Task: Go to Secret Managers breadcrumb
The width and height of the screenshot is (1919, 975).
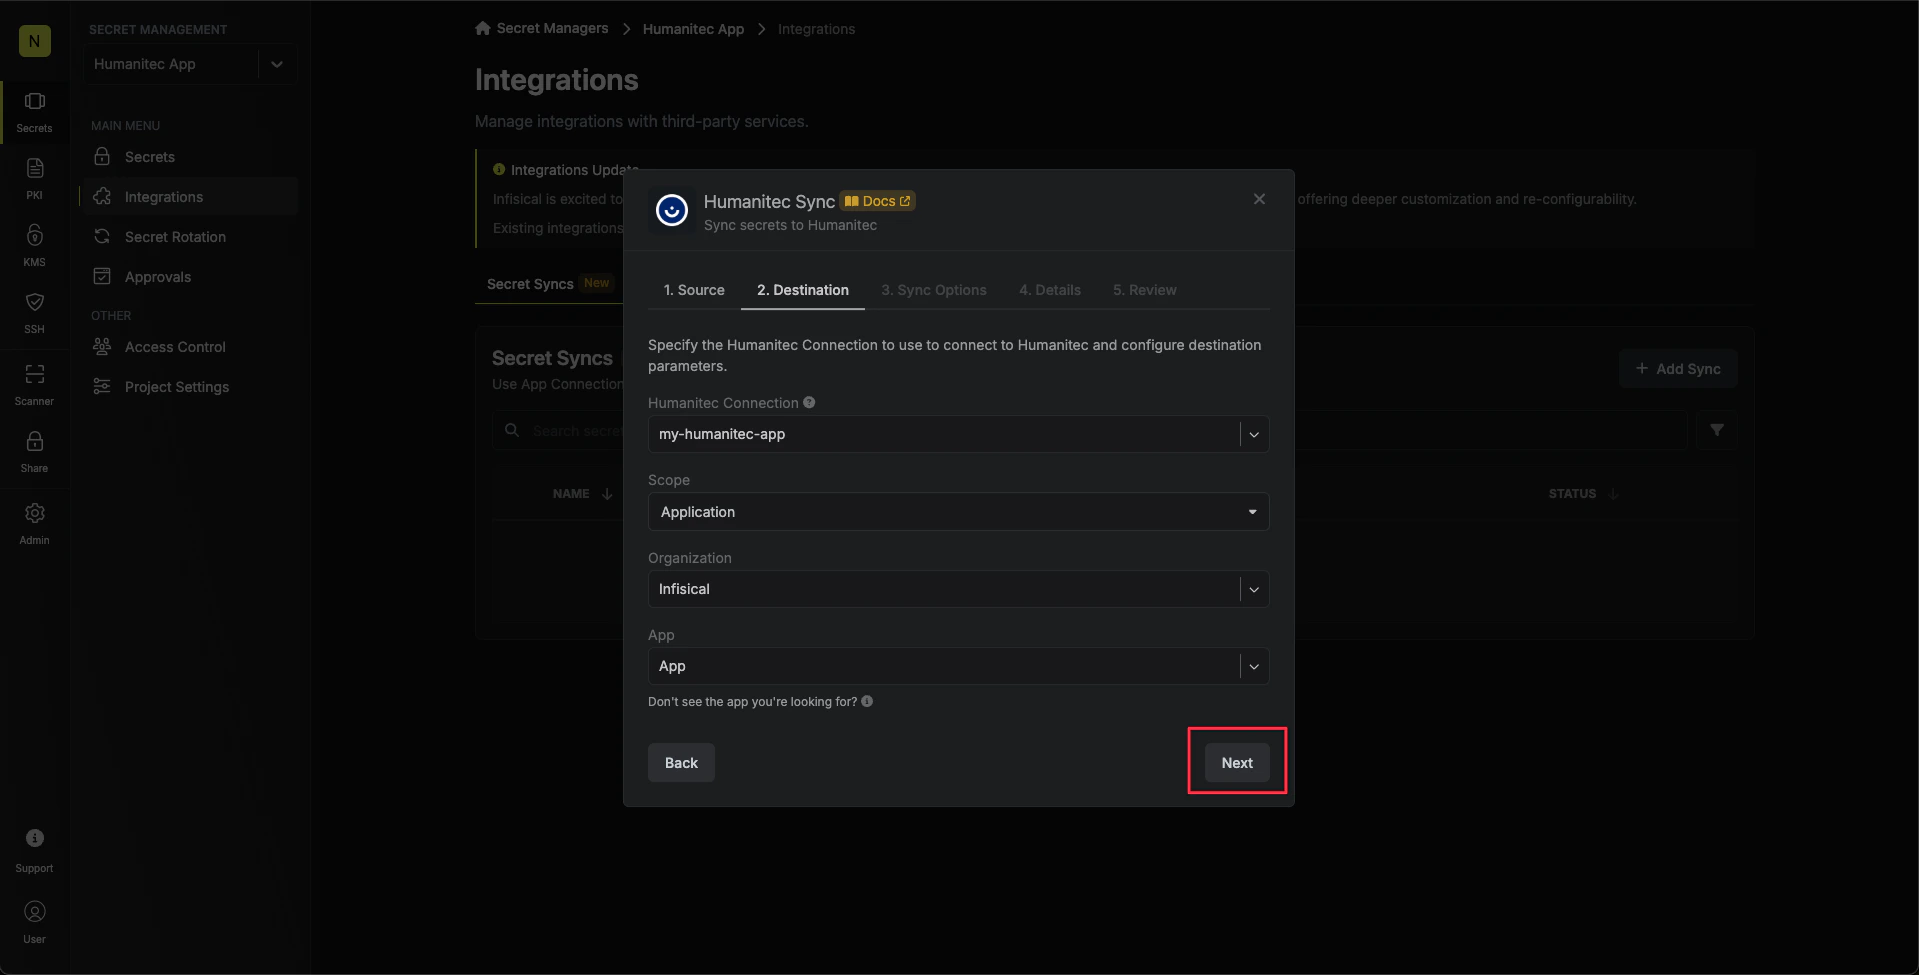Action: click(552, 28)
